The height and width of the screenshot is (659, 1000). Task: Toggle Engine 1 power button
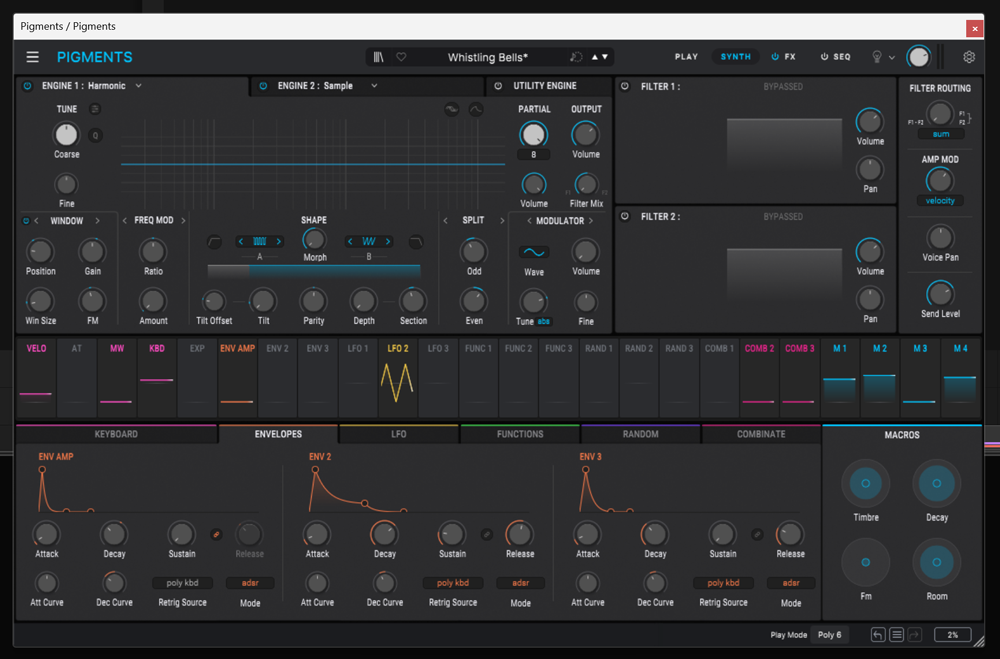27,86
